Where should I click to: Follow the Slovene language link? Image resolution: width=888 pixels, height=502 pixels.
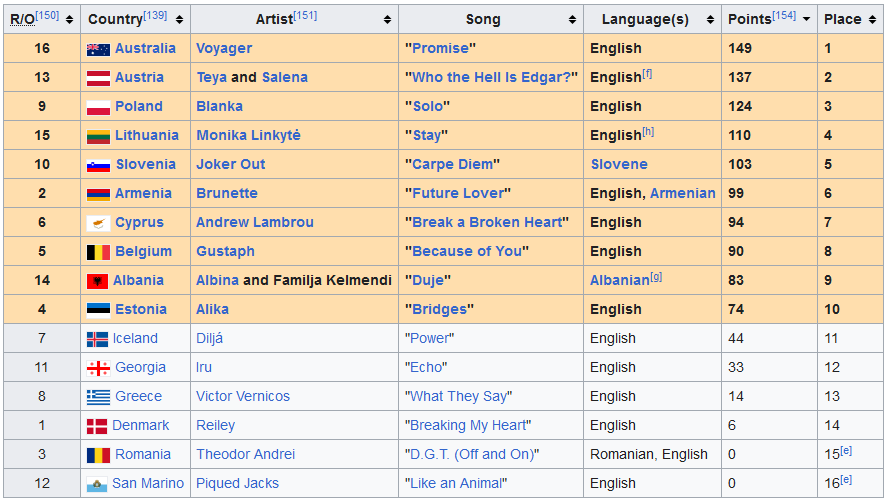(619, 165)
